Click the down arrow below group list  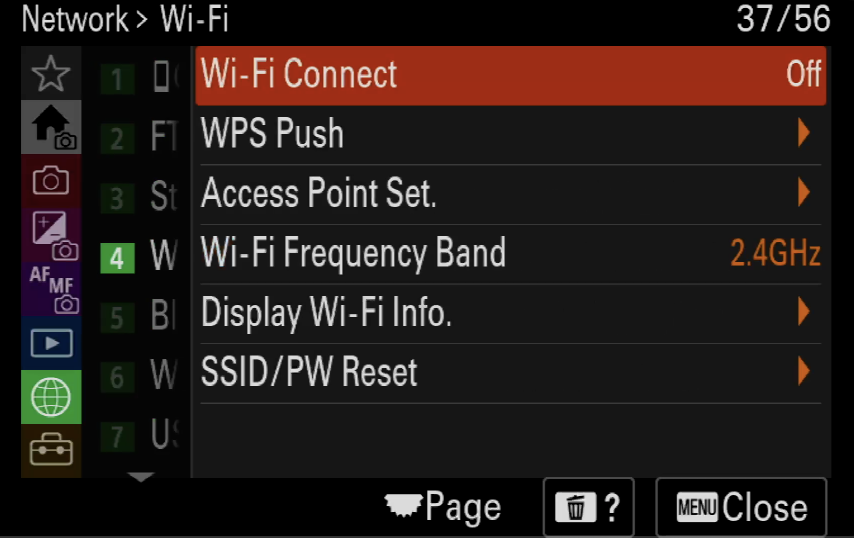pos(141,477)
